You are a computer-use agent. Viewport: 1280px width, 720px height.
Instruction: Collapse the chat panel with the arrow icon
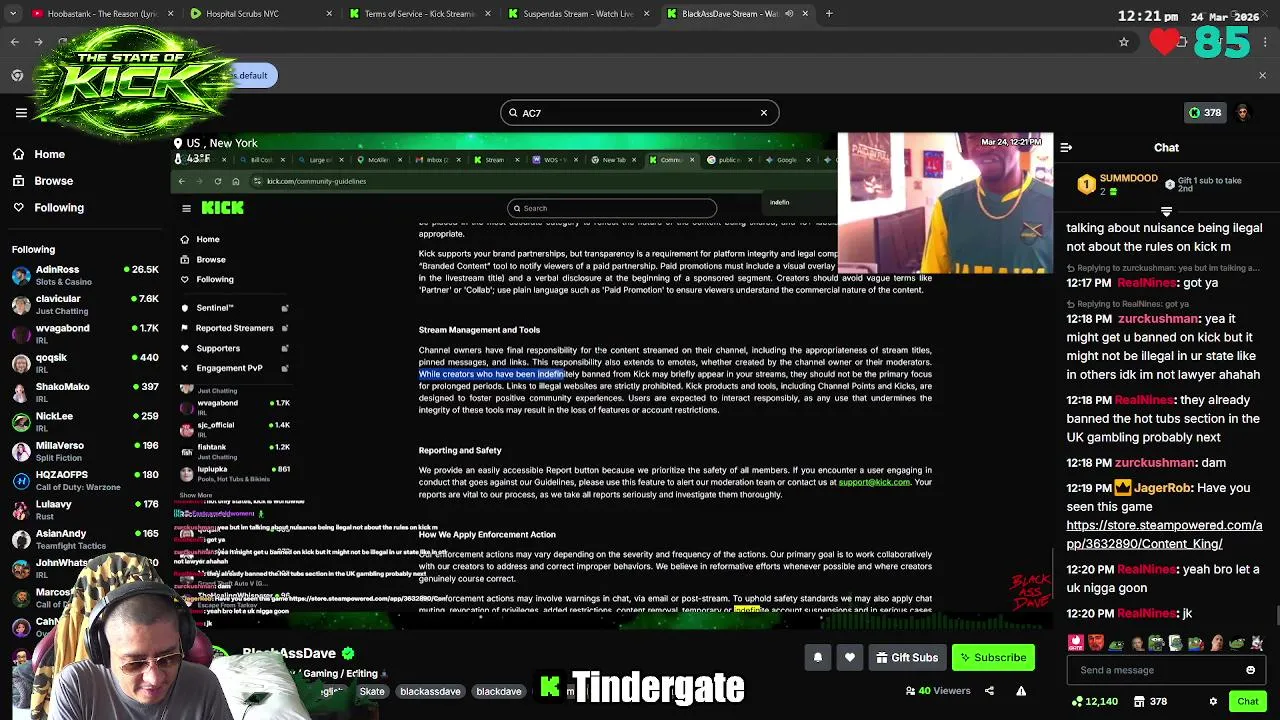(1066, 147)
